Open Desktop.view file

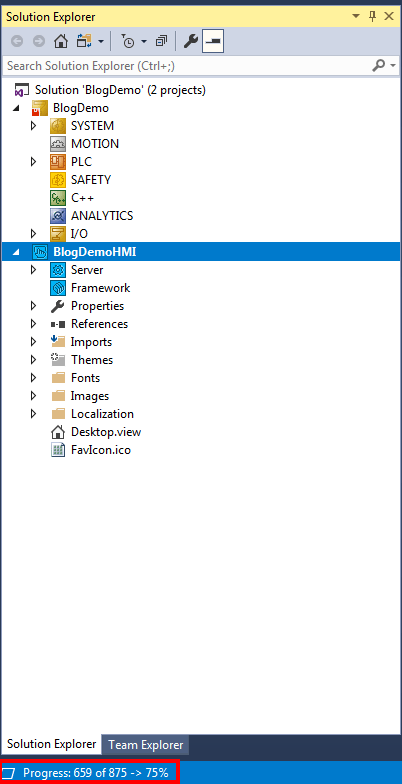tap(106, 432)
